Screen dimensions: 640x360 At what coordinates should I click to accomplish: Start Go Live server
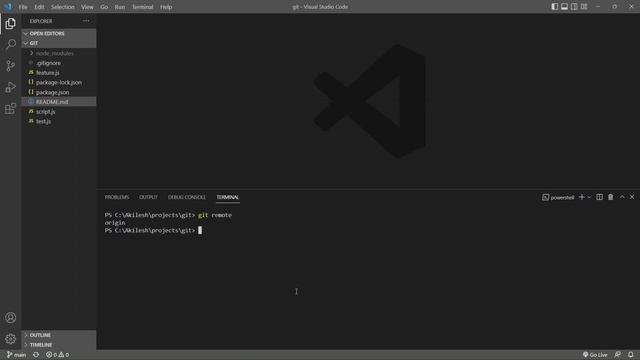(595, 355)
